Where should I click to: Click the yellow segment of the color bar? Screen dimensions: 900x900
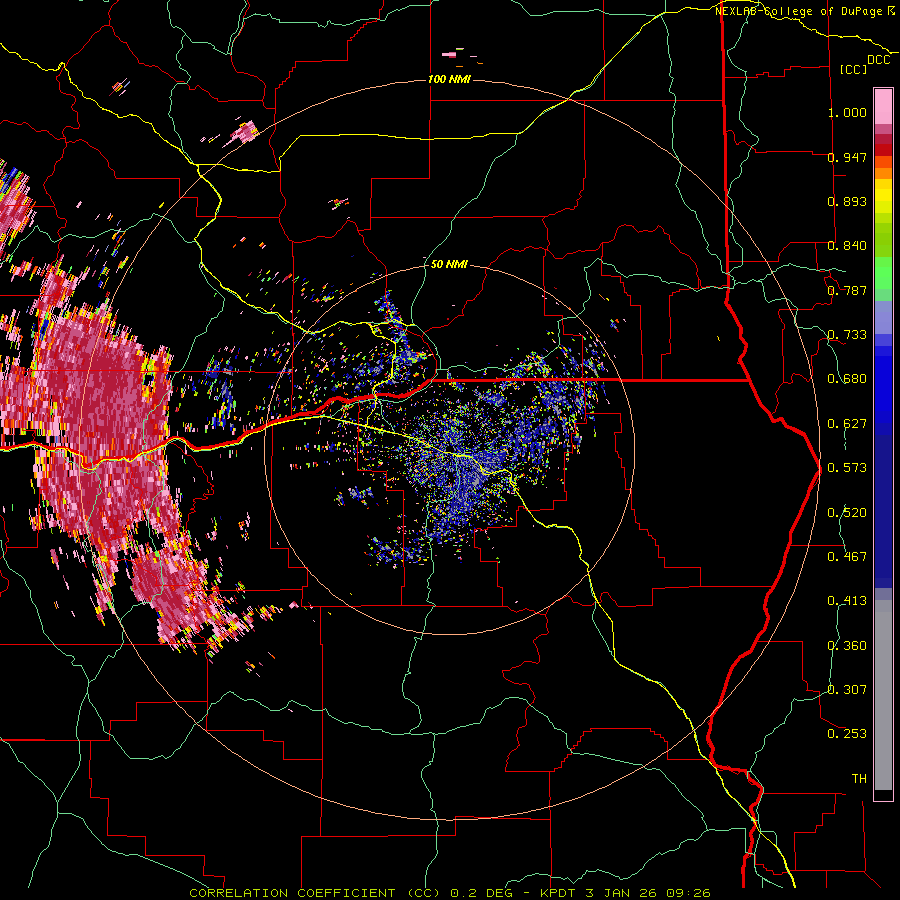pos(883,198)
